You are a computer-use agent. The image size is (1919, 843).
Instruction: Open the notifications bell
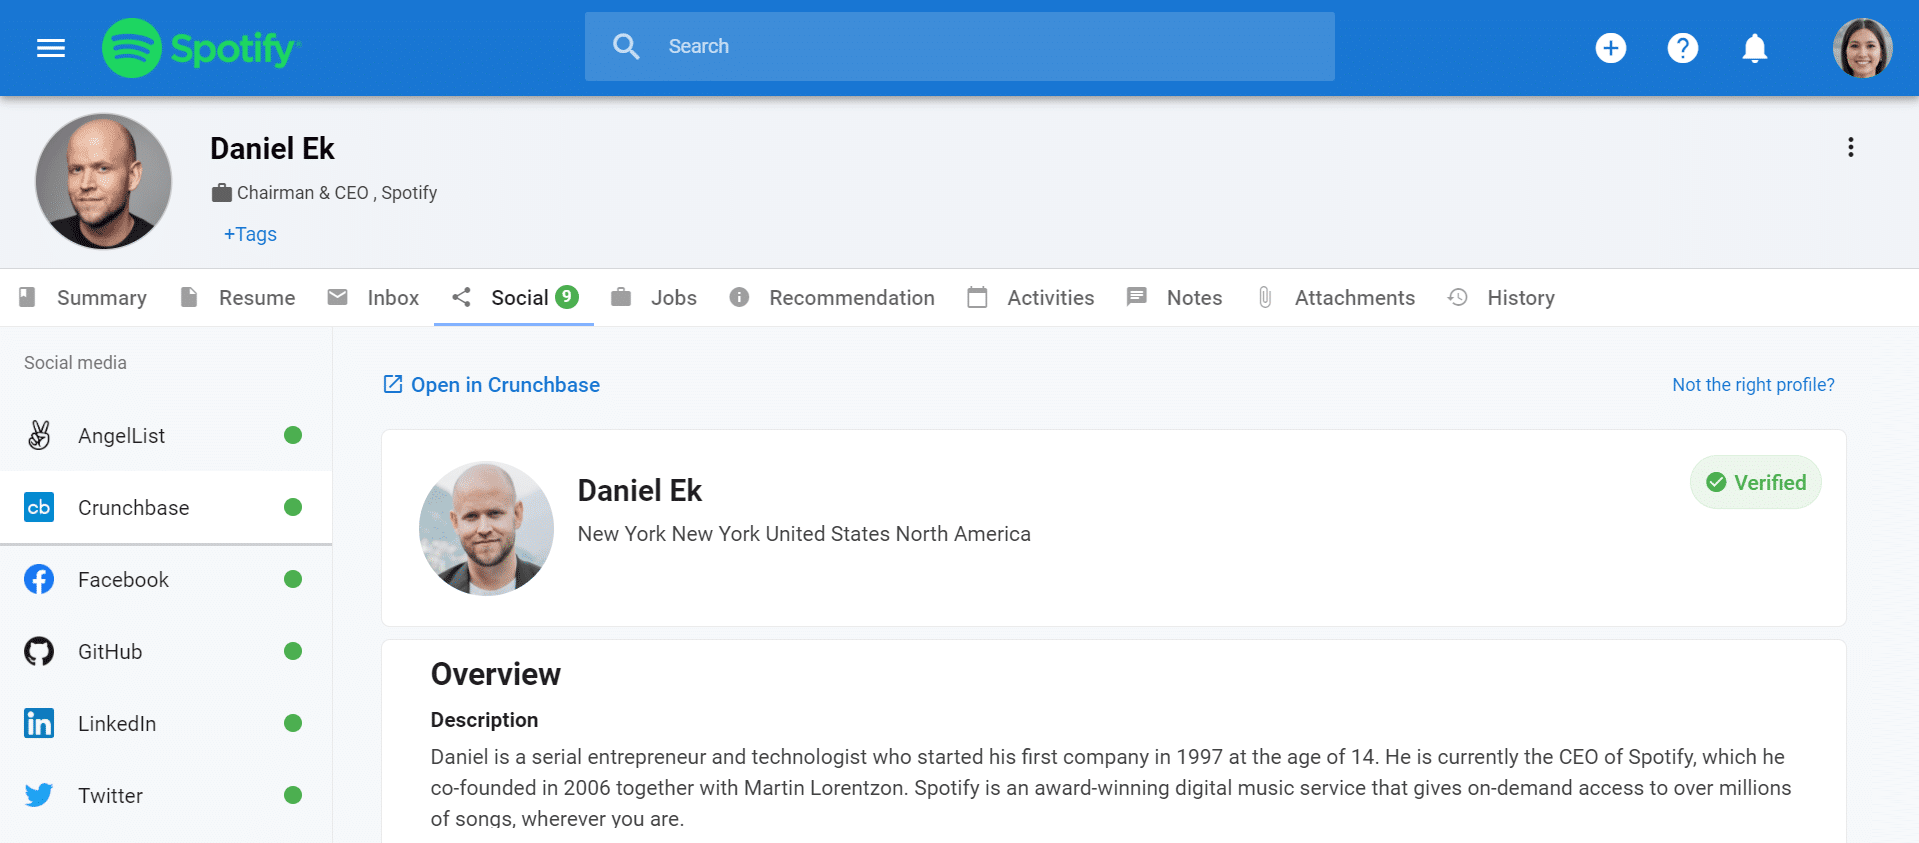(1754, 48)
